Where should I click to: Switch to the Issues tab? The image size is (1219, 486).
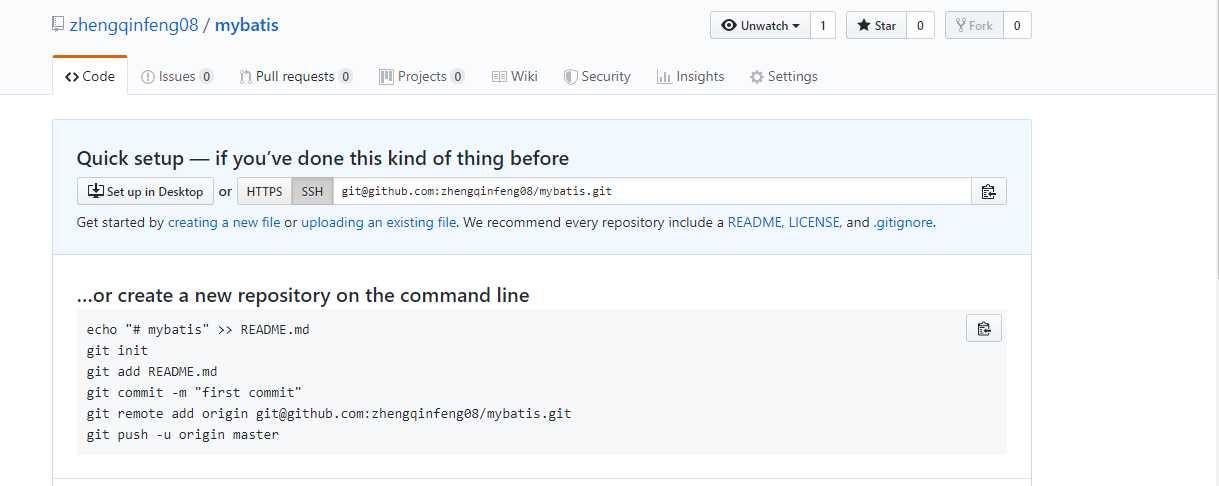177,76
